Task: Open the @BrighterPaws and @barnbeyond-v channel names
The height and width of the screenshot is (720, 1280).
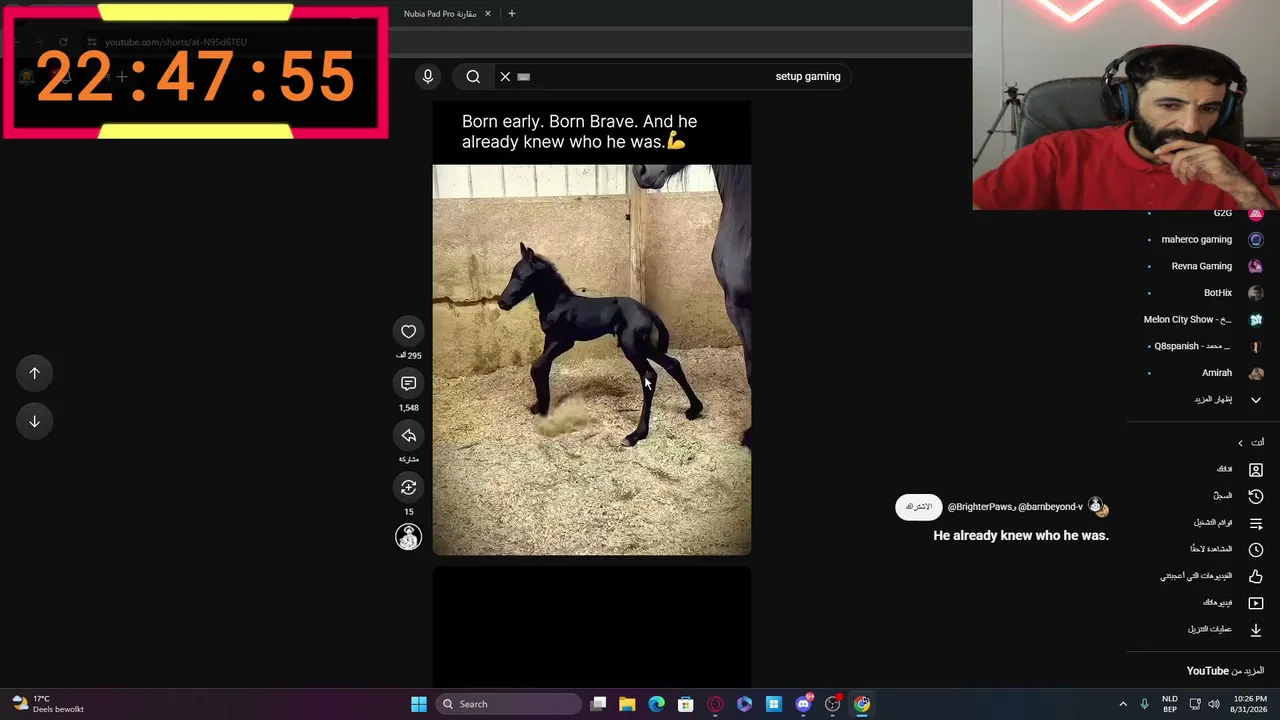Action: [x=1015, y=507]
